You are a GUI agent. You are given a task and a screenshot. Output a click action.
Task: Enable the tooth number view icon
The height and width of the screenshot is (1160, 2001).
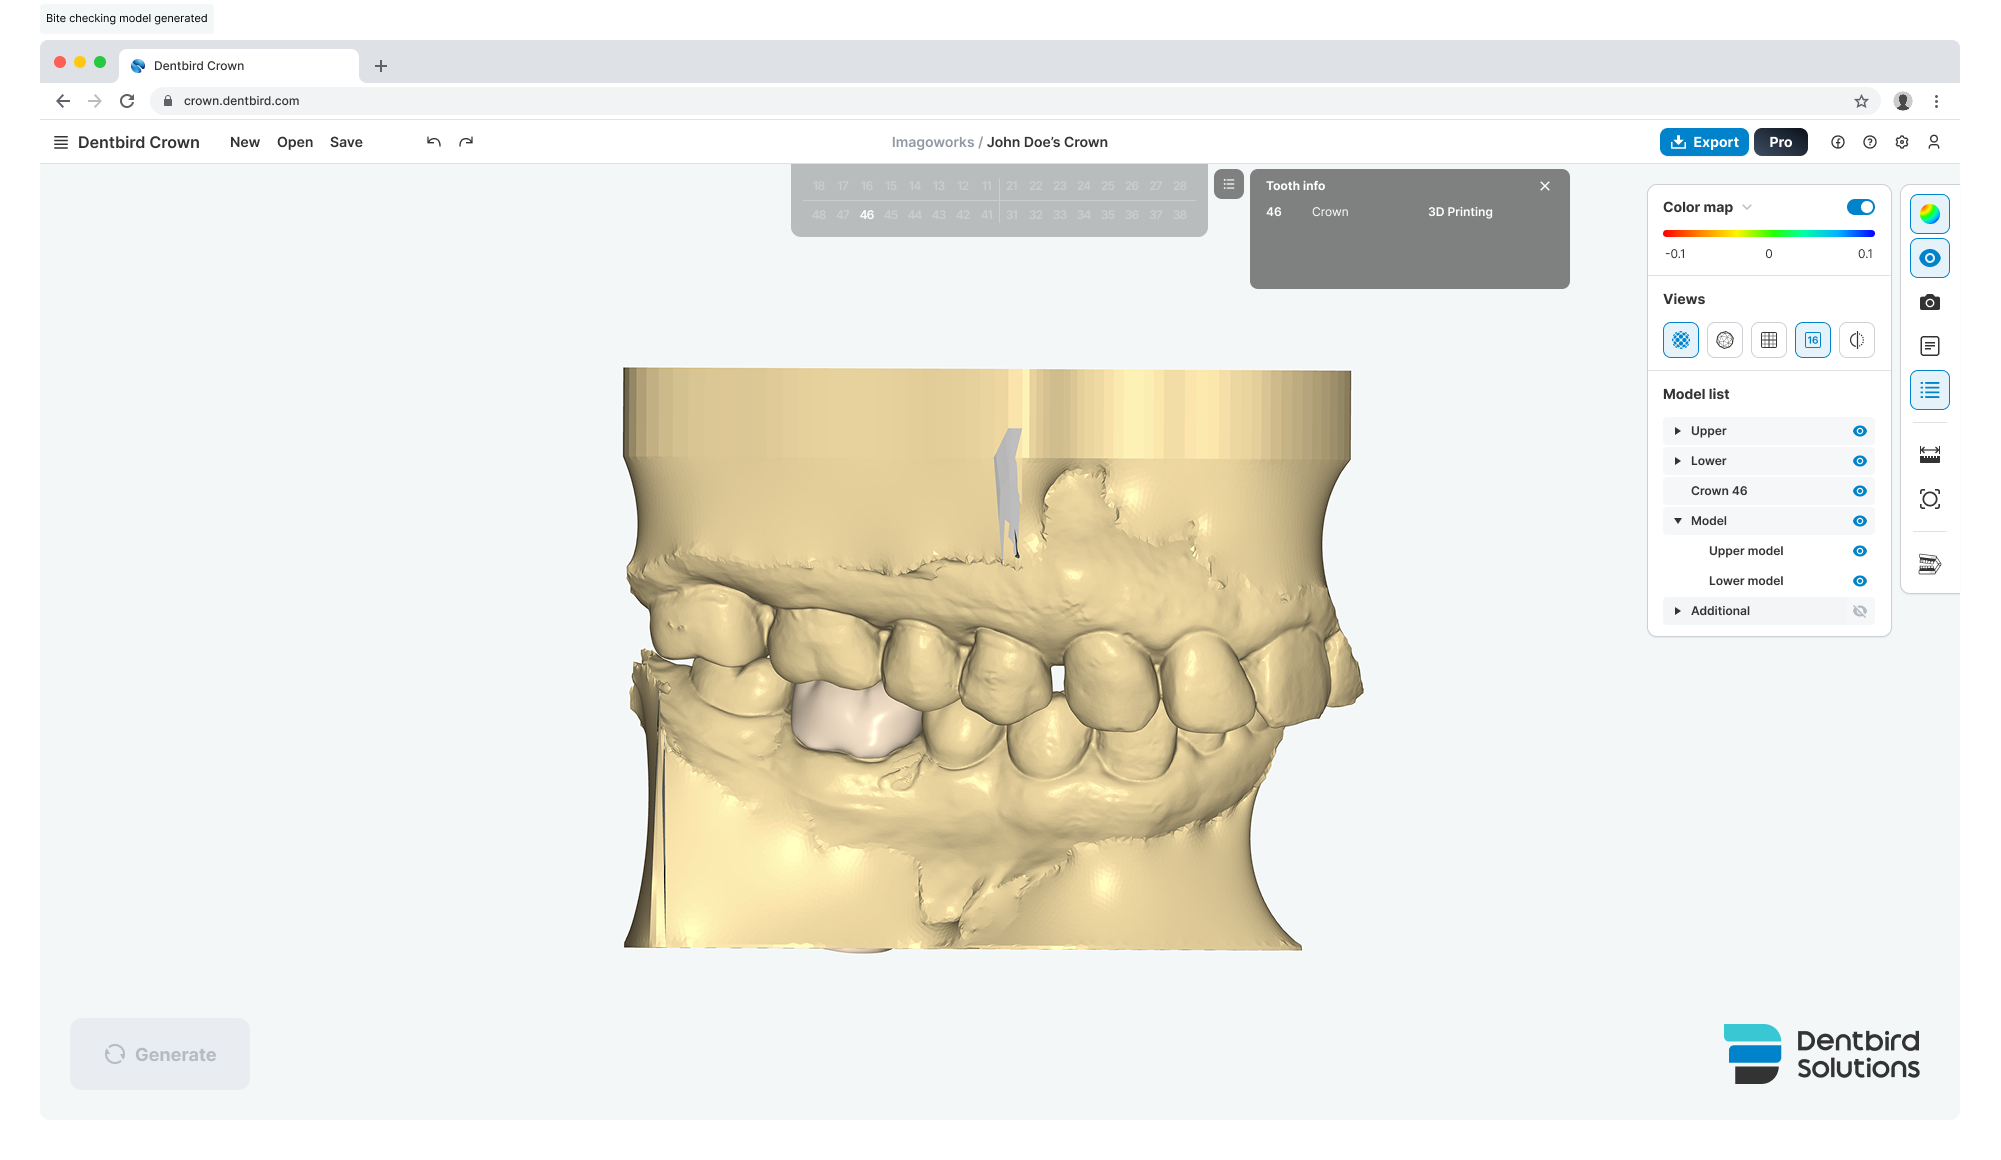1812,340
